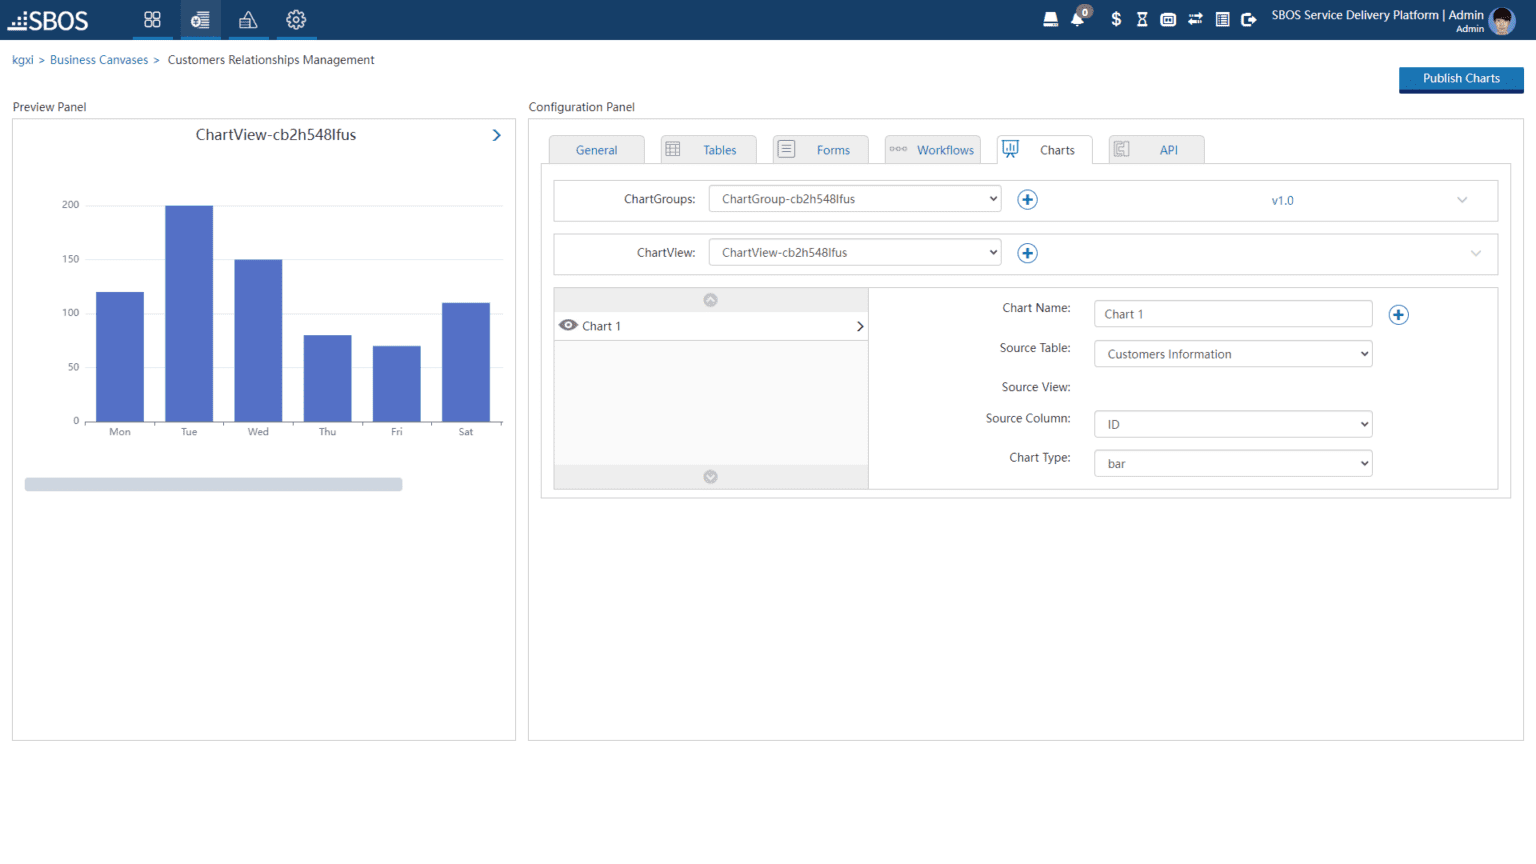This screenshot has width=1536, height=864.
Task: Open the hard drive storage icon
Action: click(x=1051, y=18)
